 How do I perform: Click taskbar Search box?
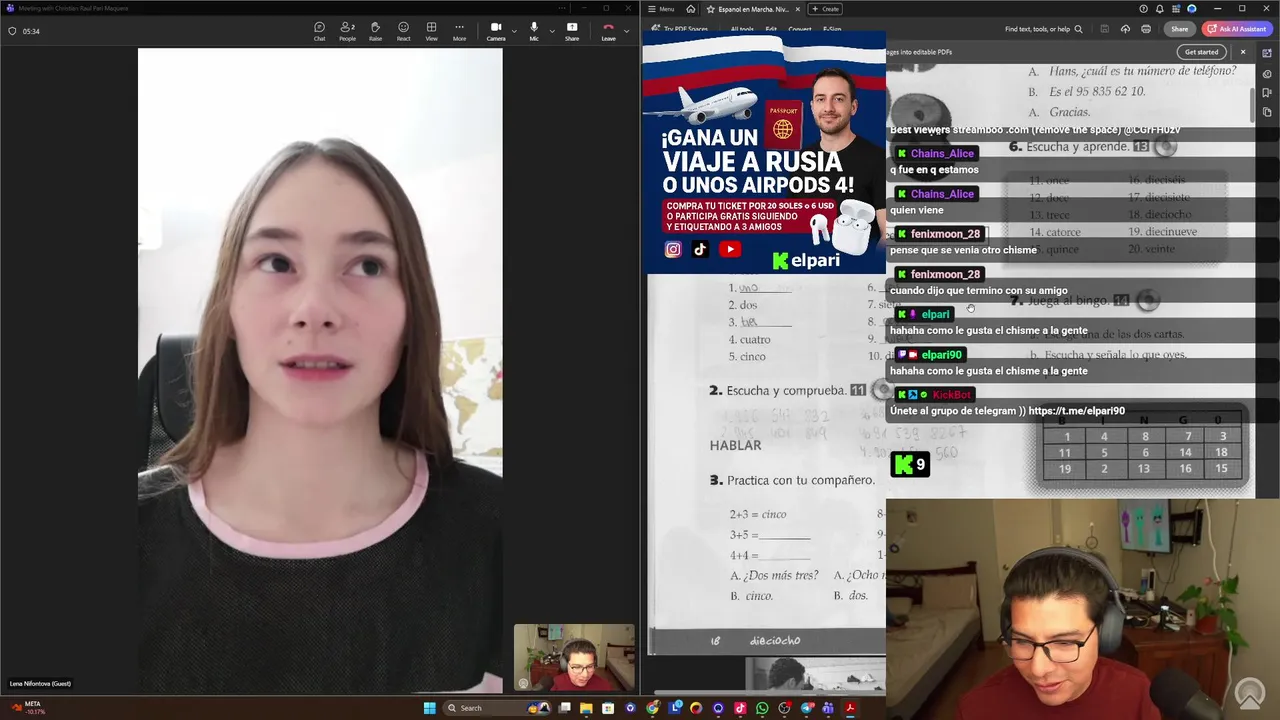click(497, 708)
